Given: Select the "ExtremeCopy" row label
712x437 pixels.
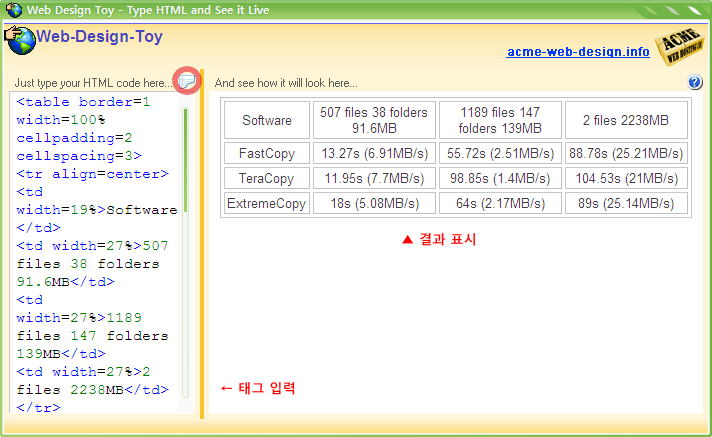Looking at the screenshot, I should pyautogui.click(x=267, y=203).
